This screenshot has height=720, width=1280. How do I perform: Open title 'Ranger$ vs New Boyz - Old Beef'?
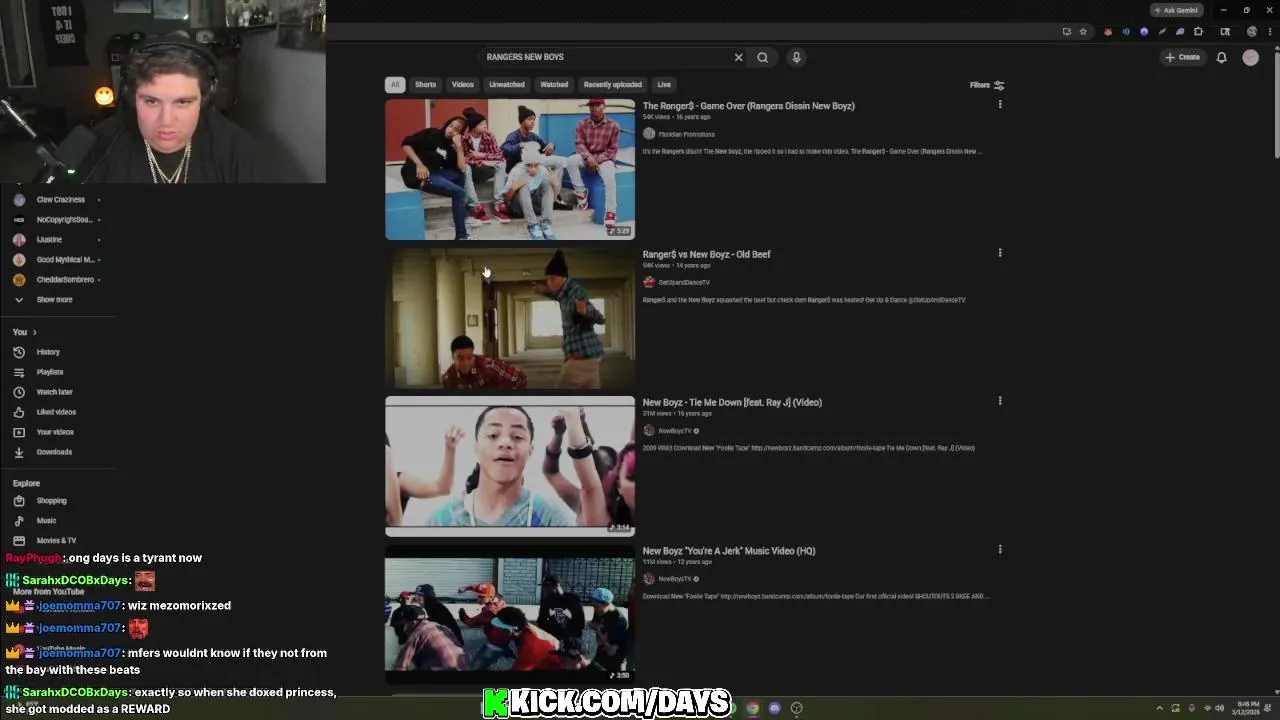[706, 254]
